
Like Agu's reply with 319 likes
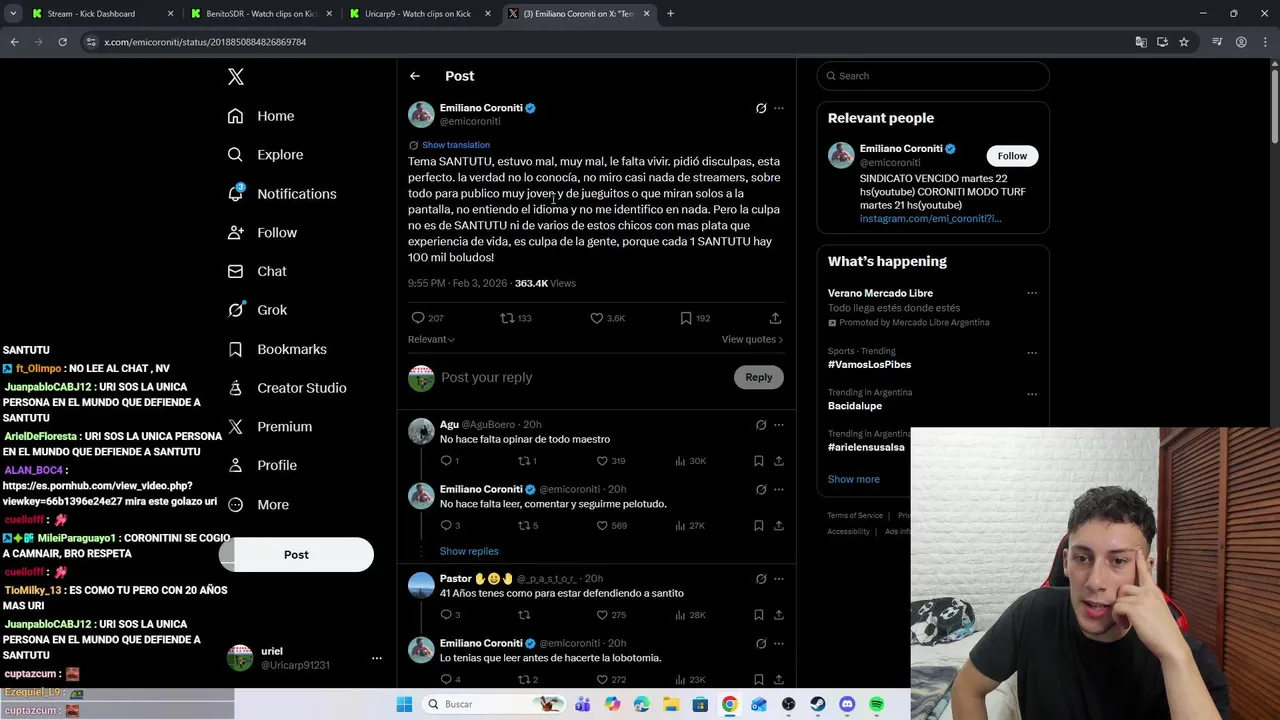tap(602, 461)
